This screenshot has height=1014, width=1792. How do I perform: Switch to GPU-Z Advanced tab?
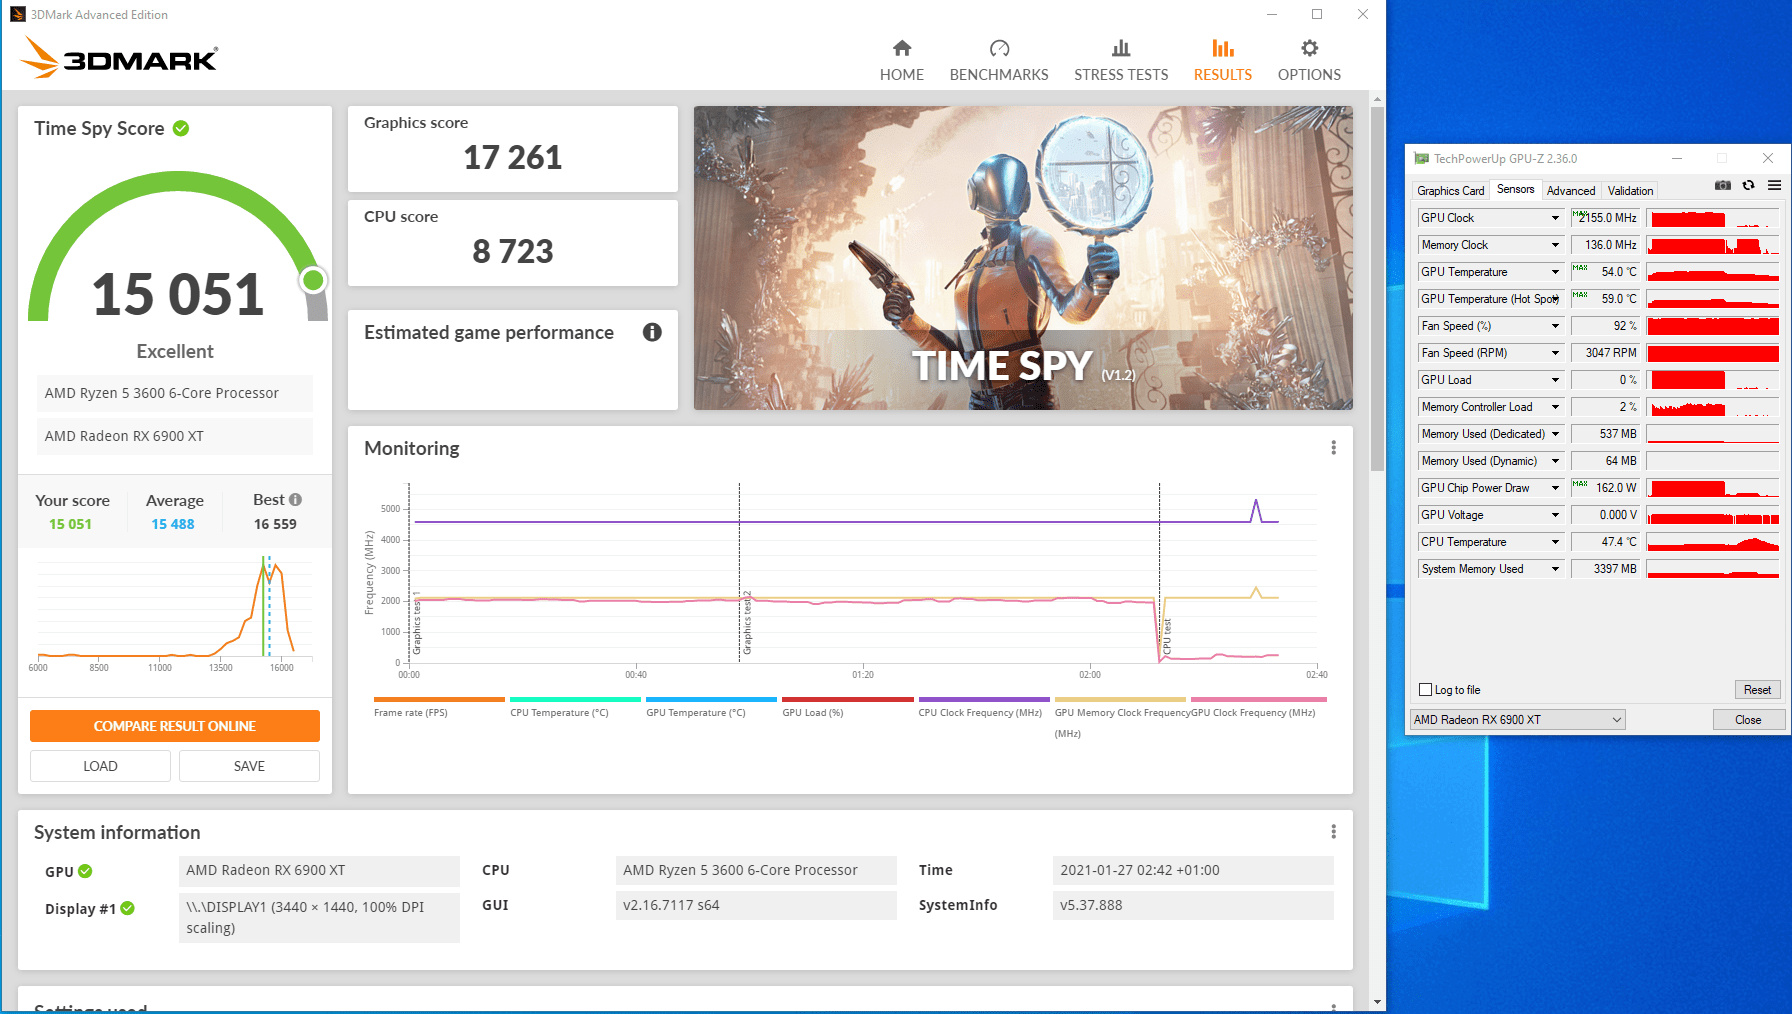[1571, 191]
